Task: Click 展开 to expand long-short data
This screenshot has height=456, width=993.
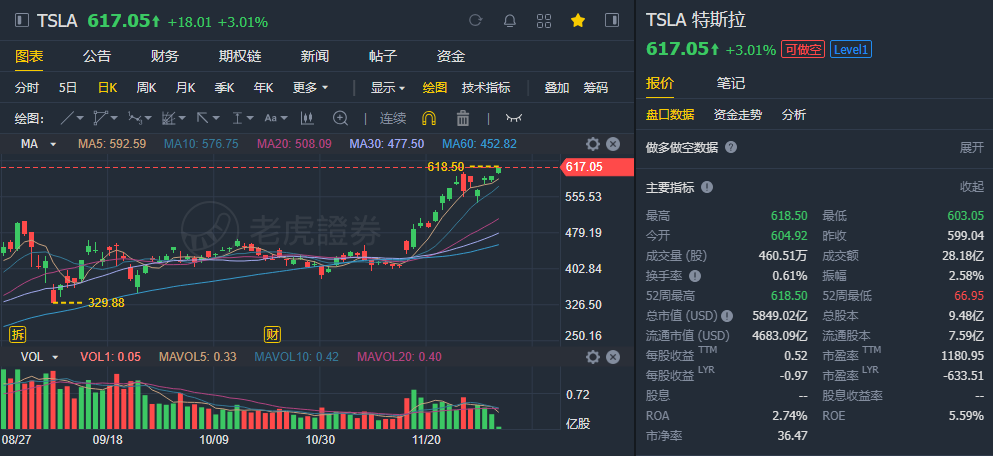Action: coord(972,147)
